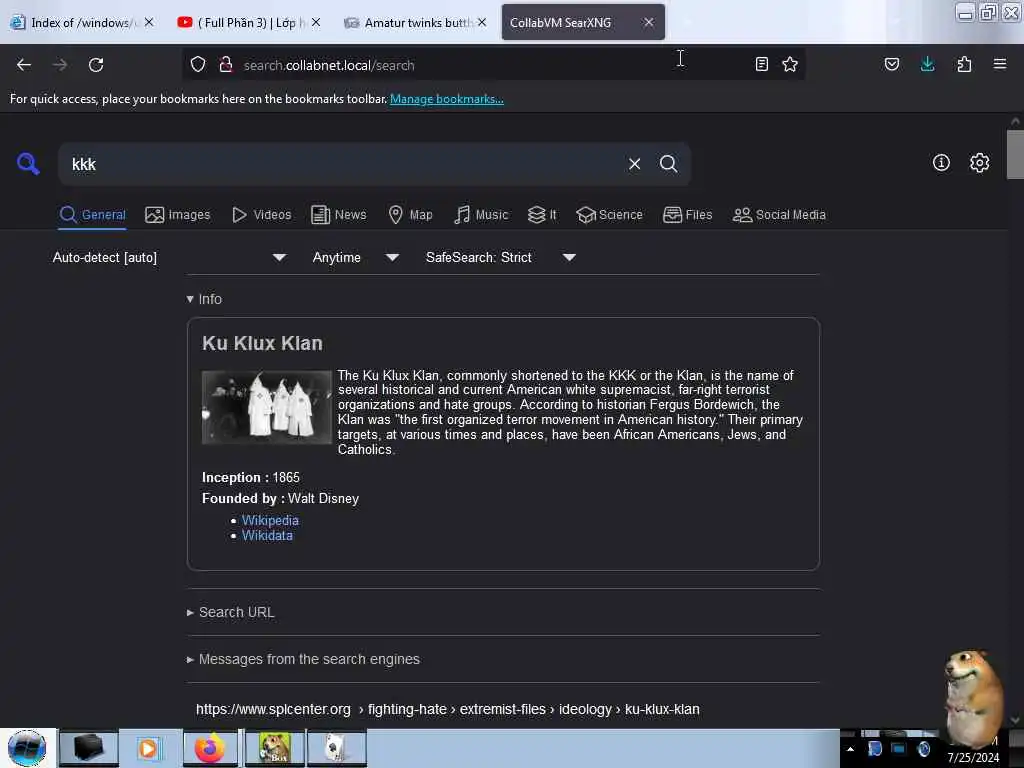Open the Bon taskbar application icon

[x=274, y=748]
